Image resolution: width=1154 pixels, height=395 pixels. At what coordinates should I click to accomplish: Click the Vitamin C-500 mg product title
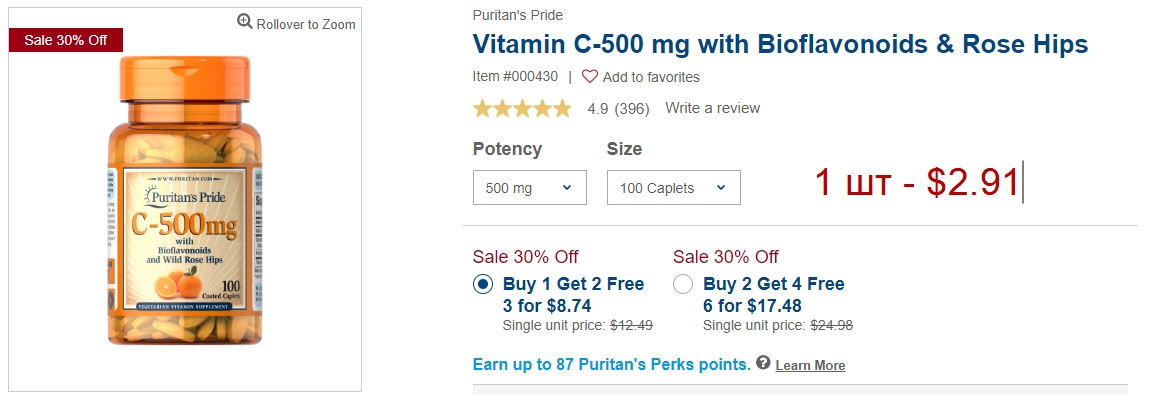pos(780,44)
